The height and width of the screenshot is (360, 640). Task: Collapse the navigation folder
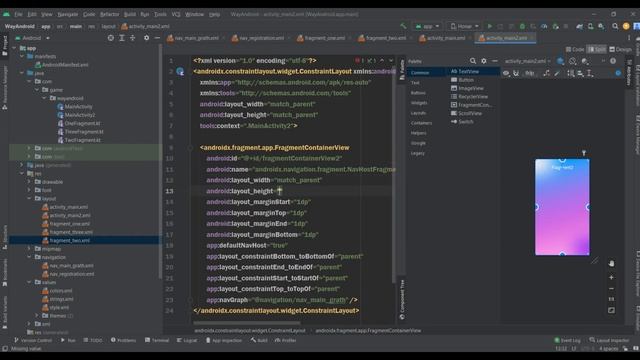(29, 257)
